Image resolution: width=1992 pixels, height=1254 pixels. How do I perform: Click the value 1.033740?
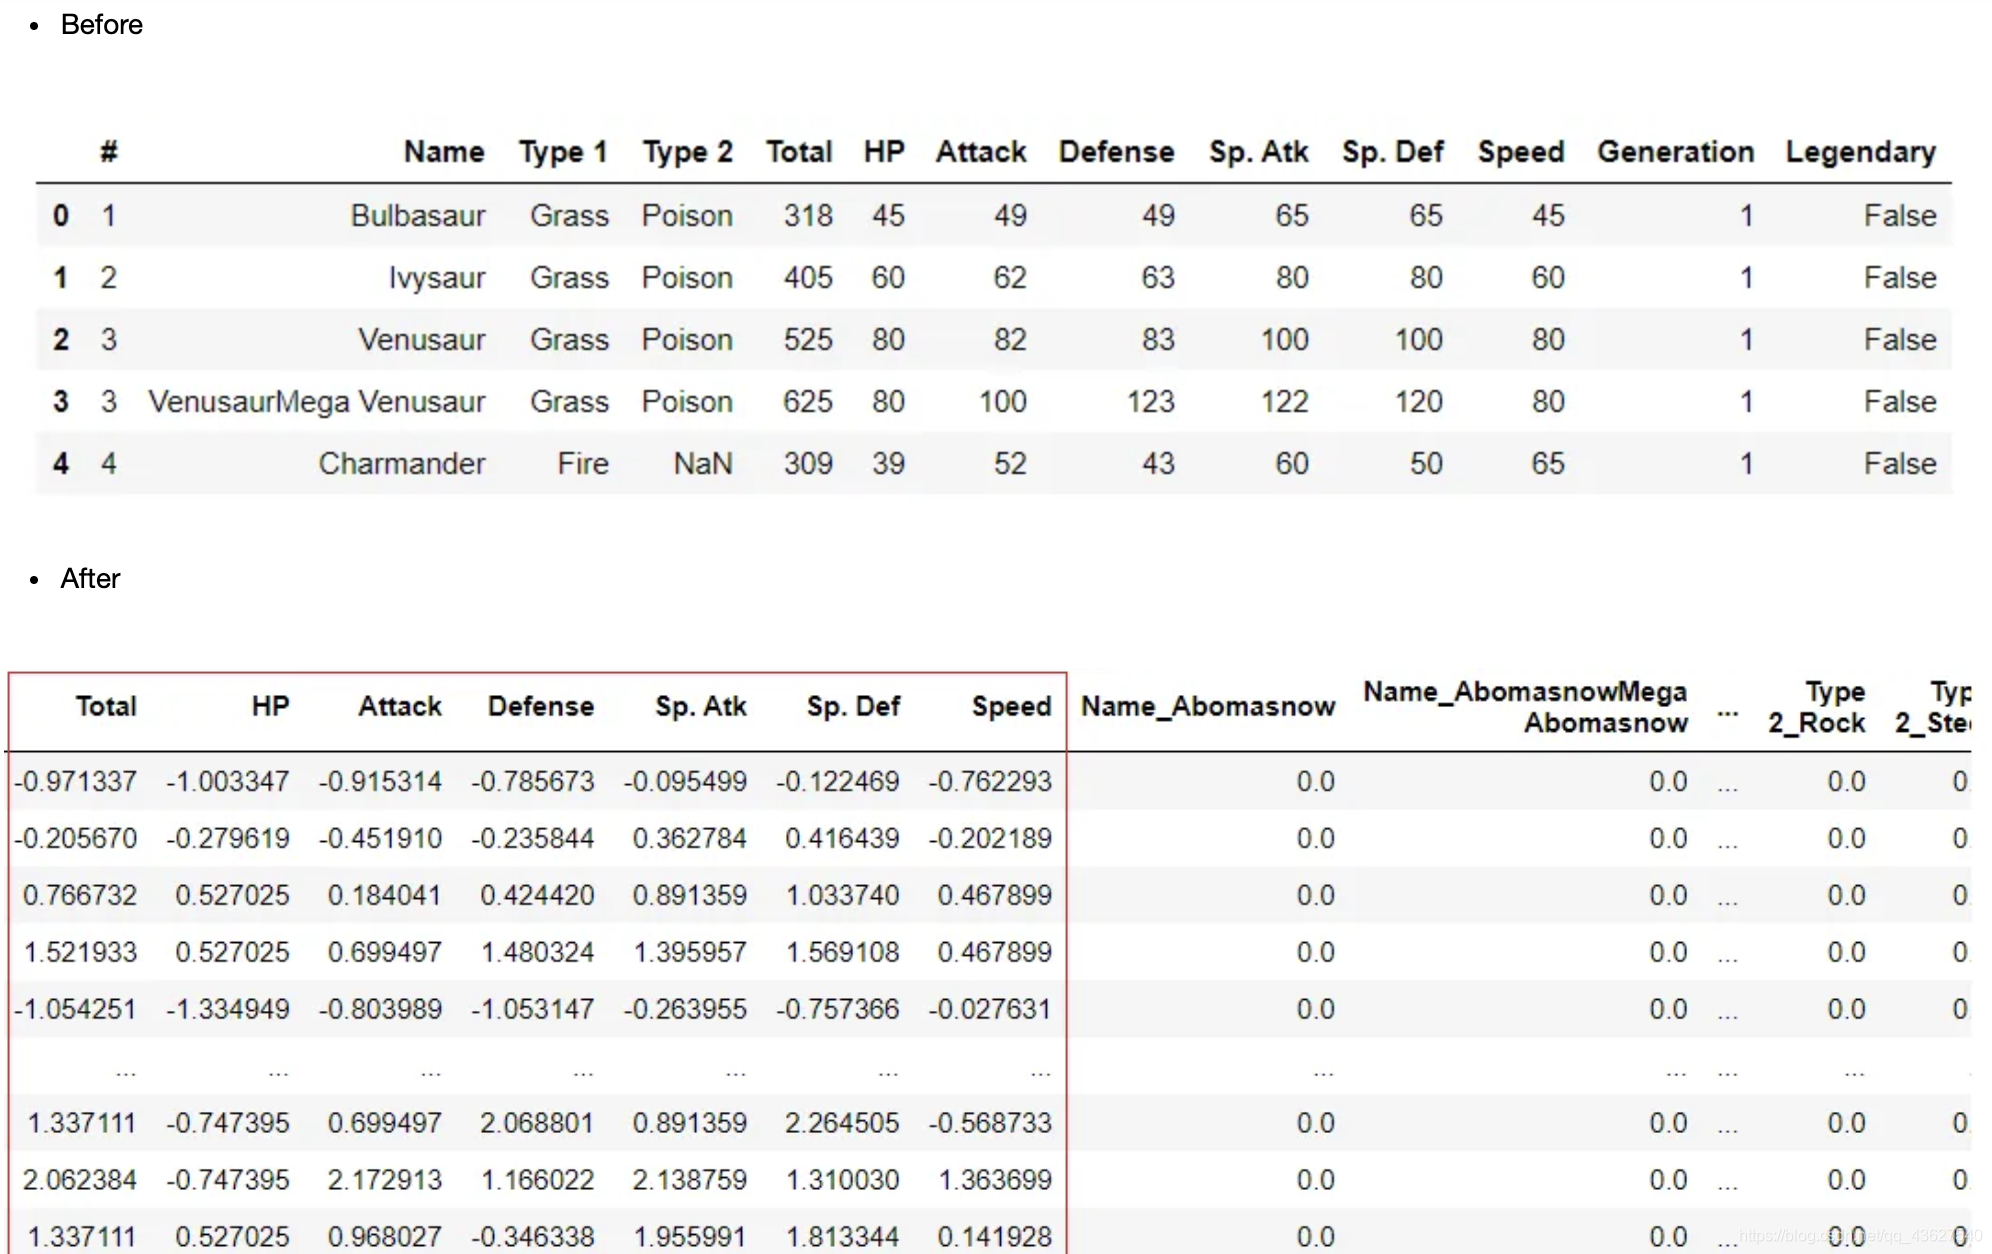point(843,895)
